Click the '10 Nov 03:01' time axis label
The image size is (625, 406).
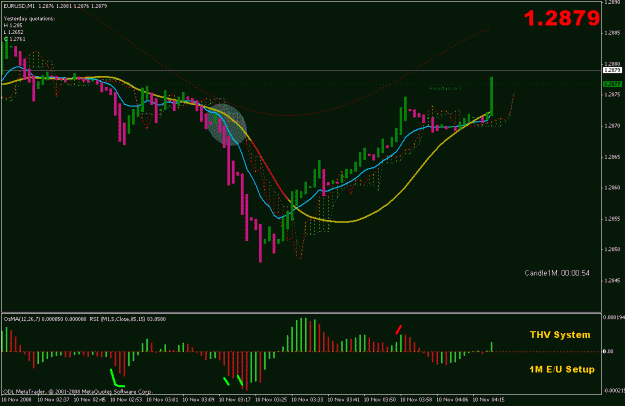pyautogui.click(x=162, y=400)
